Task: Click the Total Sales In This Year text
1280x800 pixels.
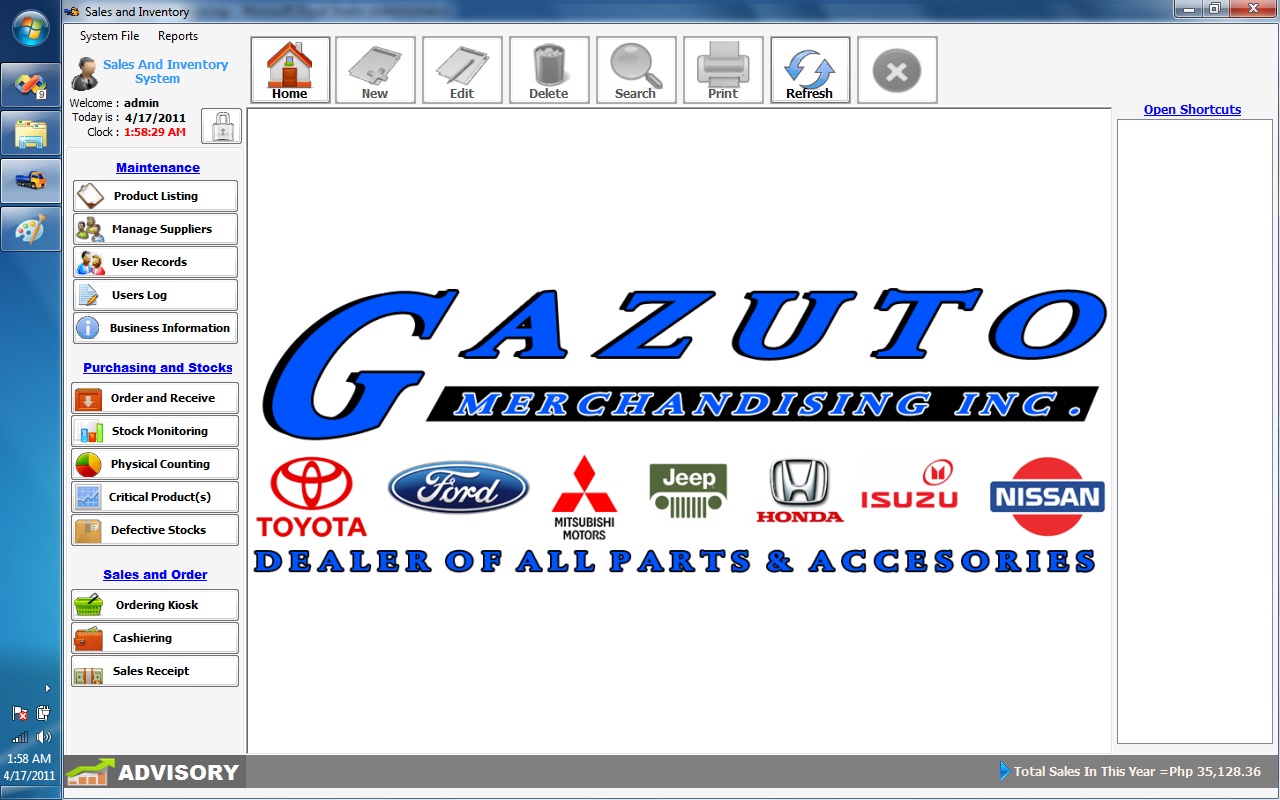Action: 1137,772
